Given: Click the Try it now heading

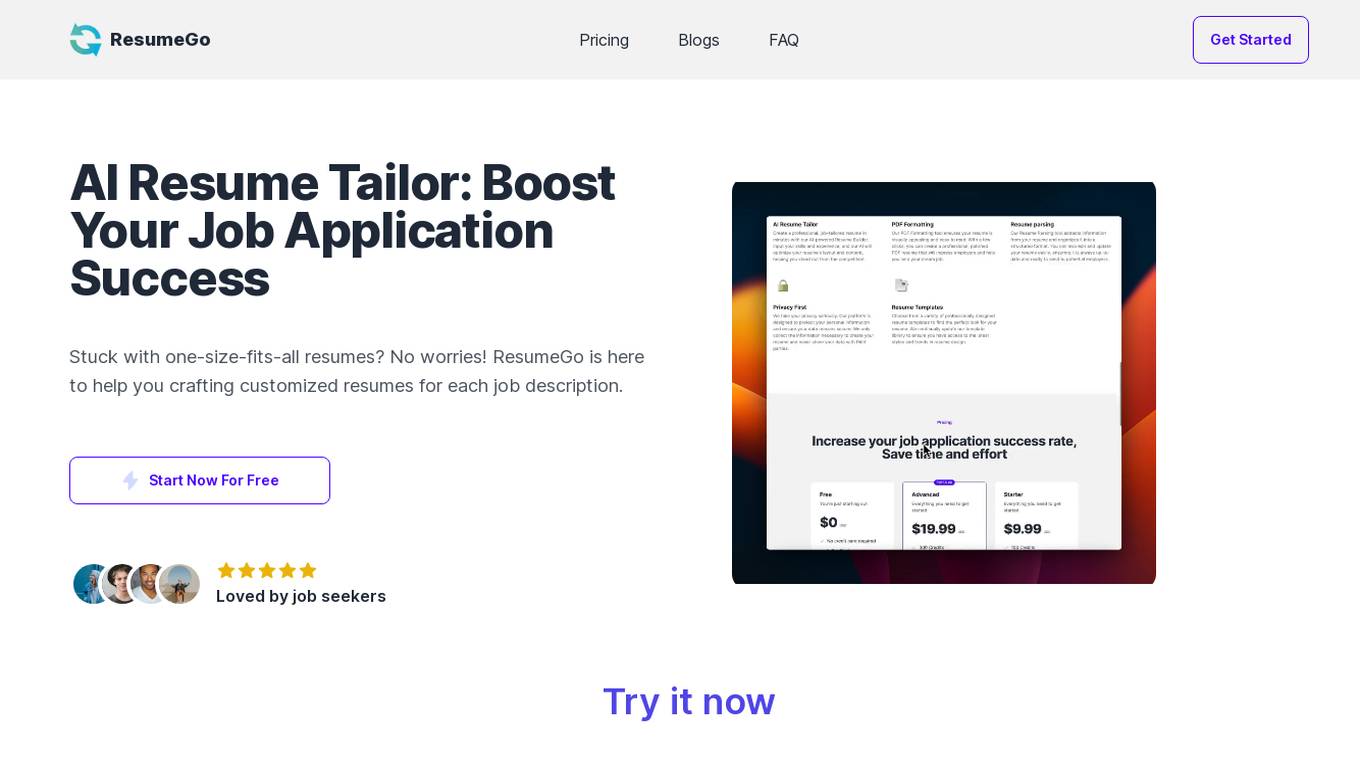Looking at the screenshot, I should [x=688, y=701].
